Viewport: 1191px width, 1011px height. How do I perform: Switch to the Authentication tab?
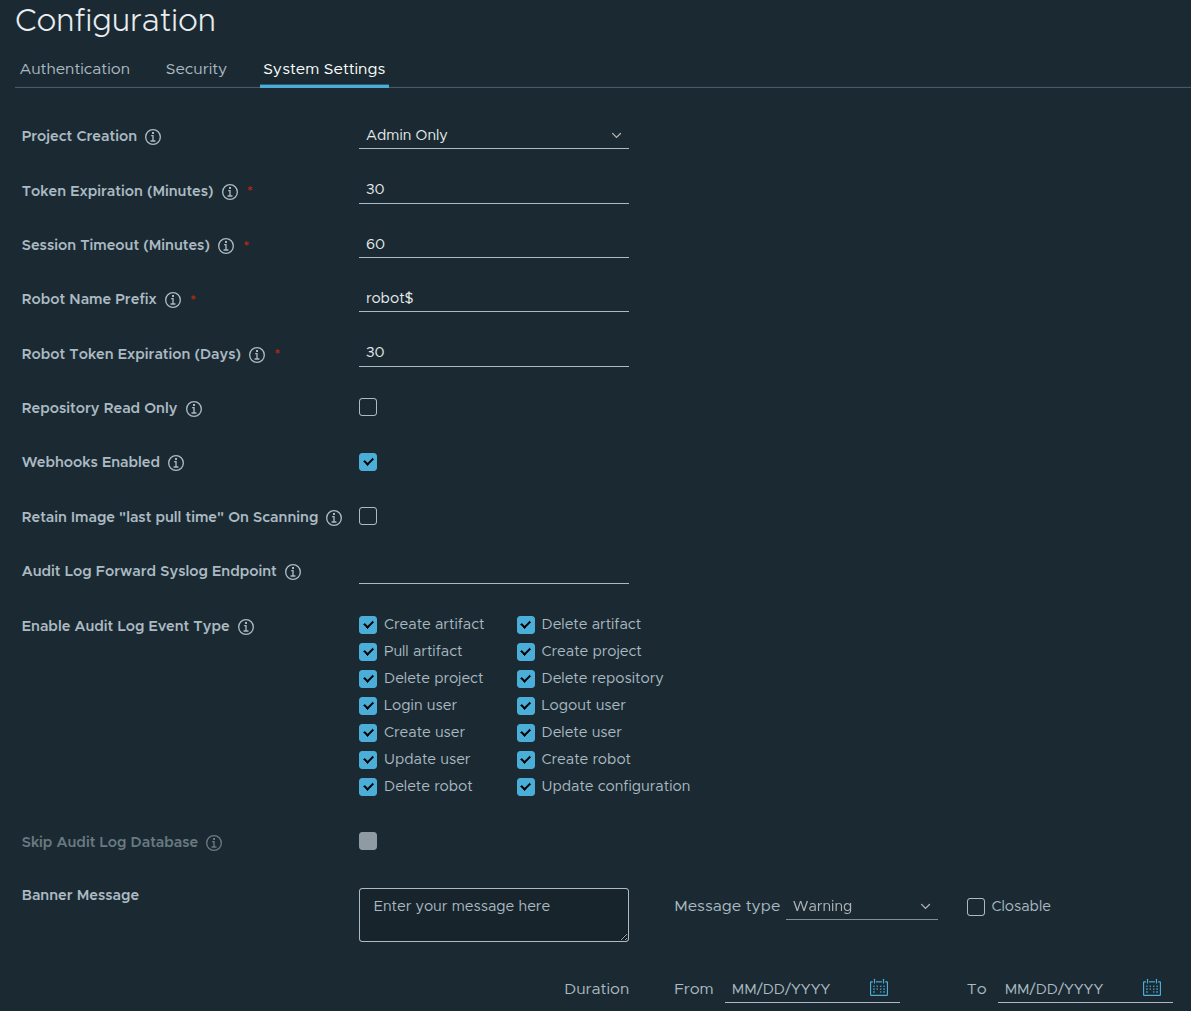pyautogui.click(x=75, y=69)
